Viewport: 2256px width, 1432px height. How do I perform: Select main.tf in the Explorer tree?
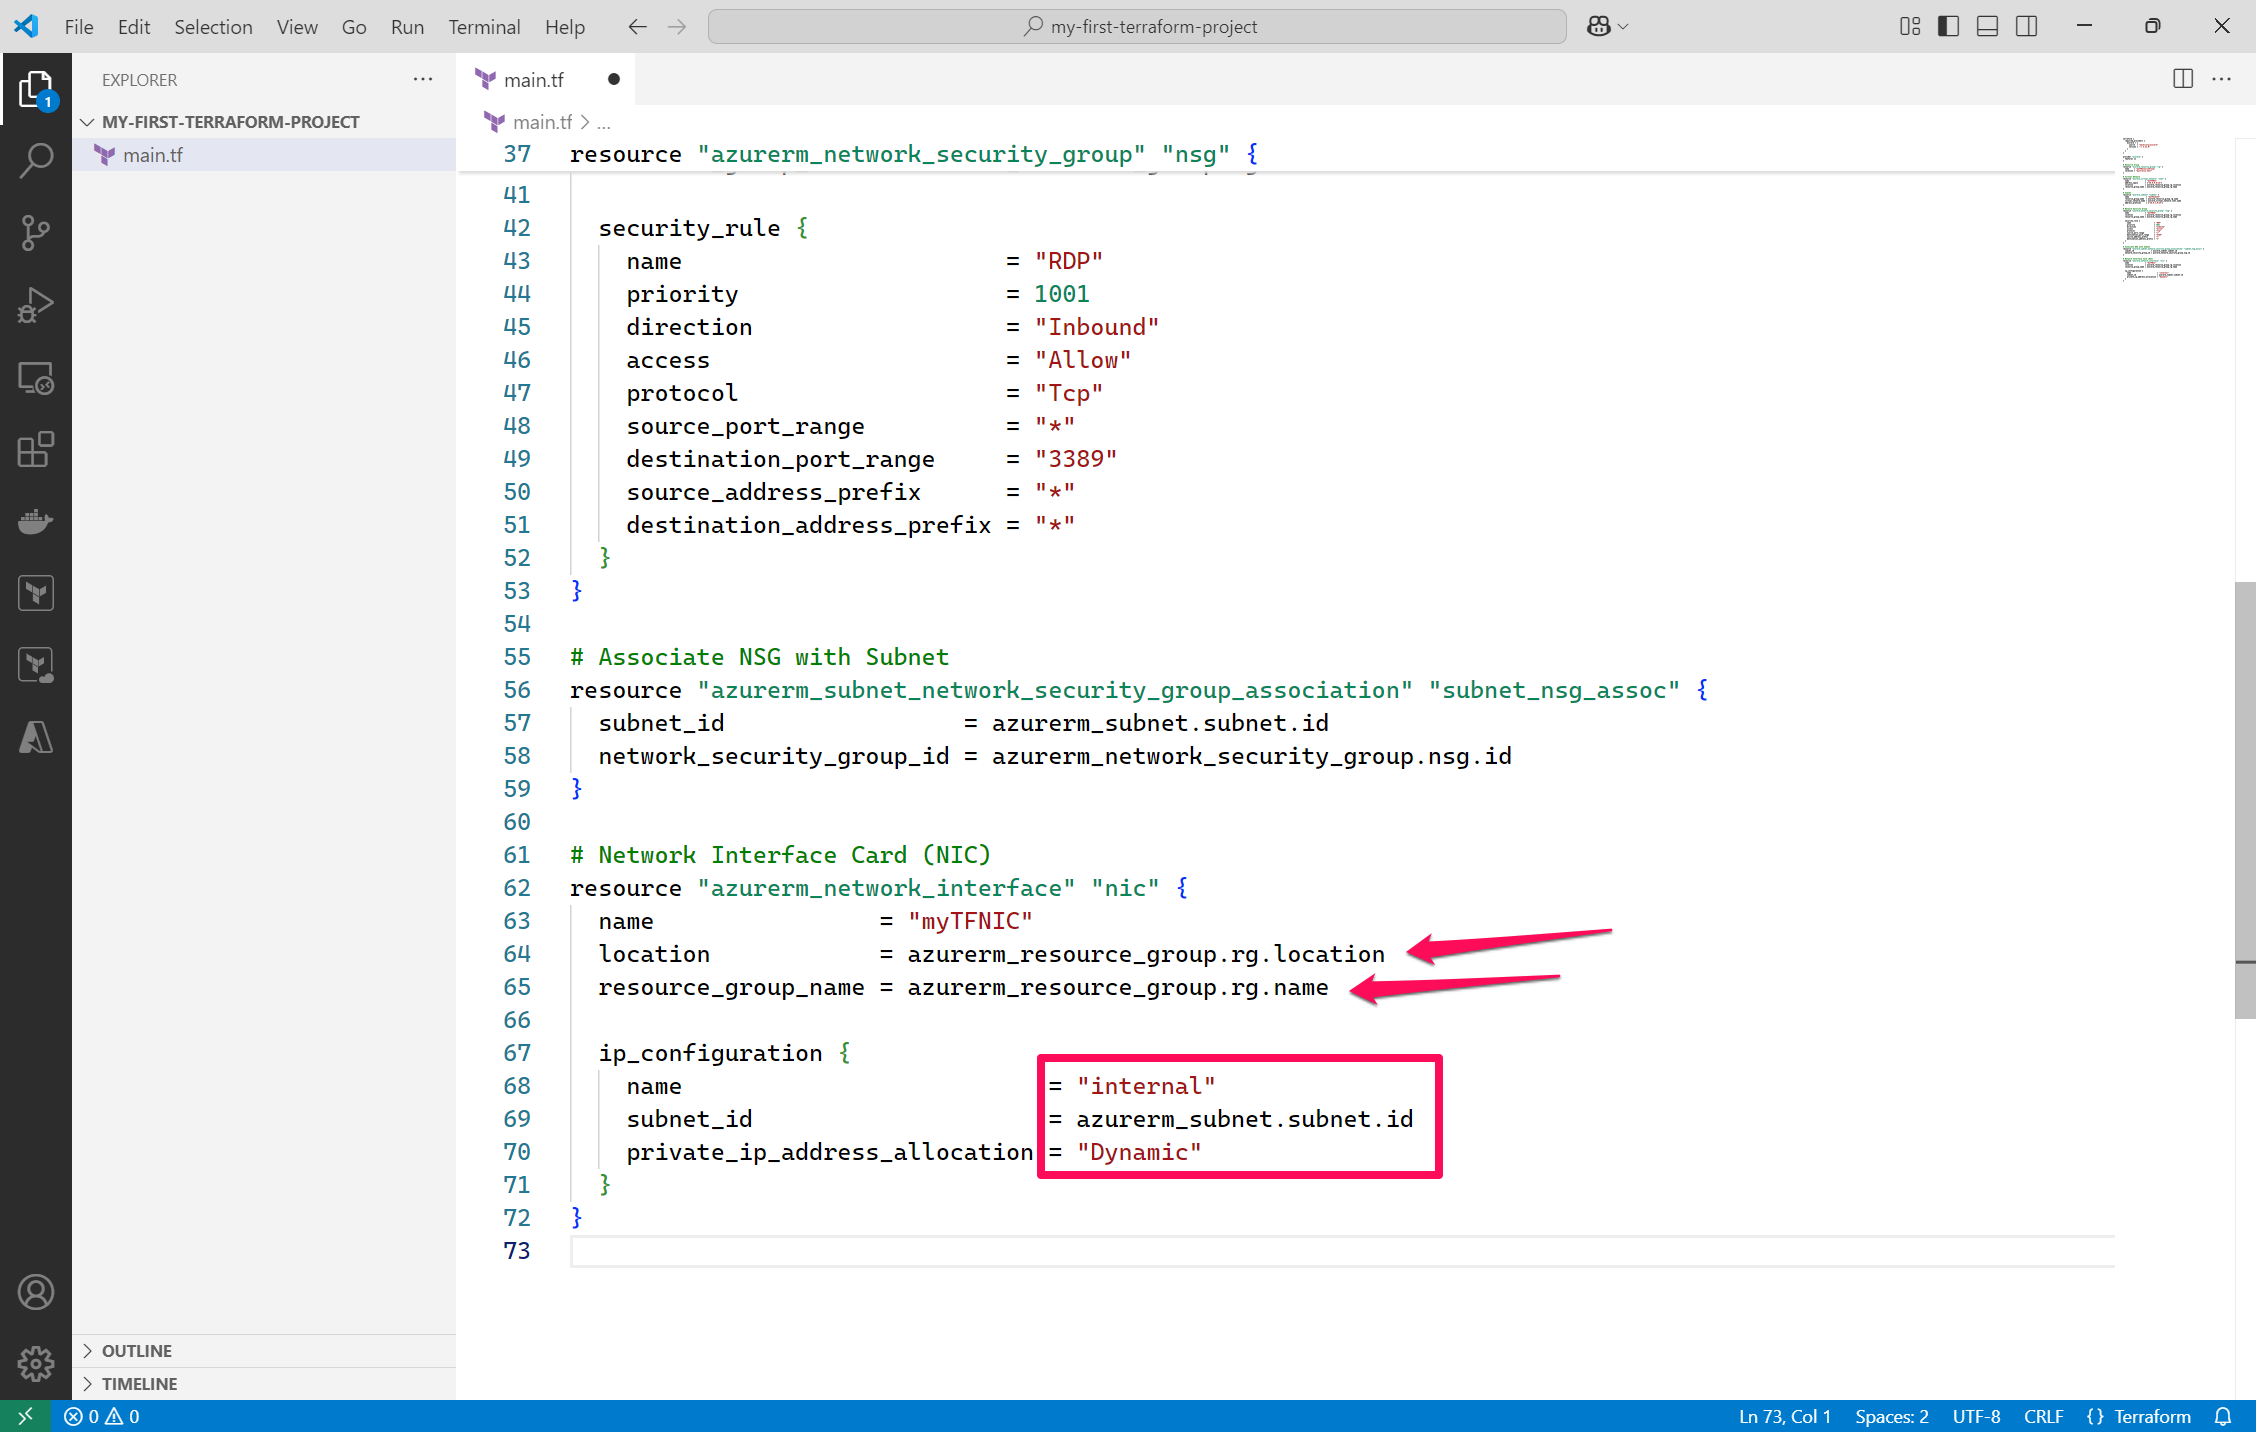coord(265,155)
